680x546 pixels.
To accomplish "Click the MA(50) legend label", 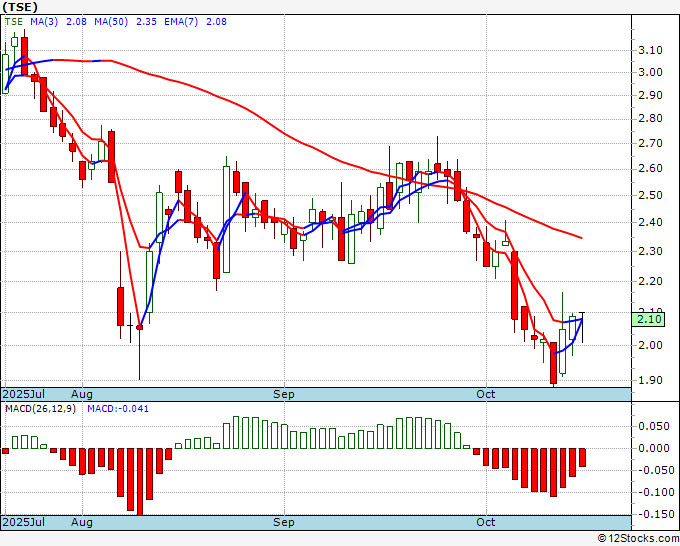I will coord(111,22).
